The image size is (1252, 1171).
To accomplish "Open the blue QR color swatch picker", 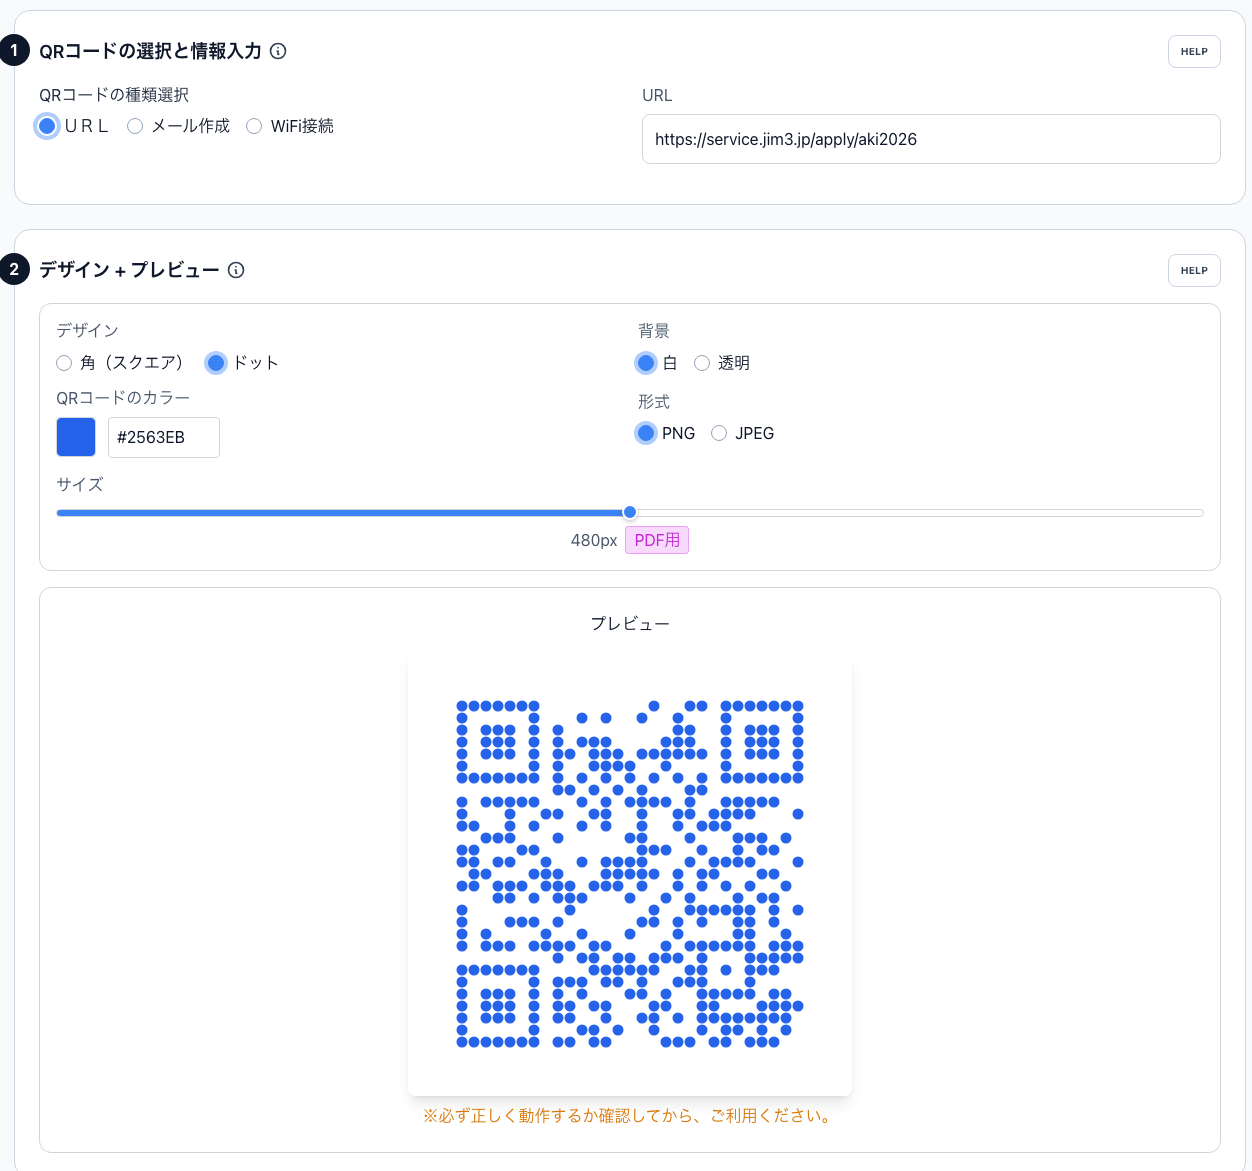I will pos(76,437).
